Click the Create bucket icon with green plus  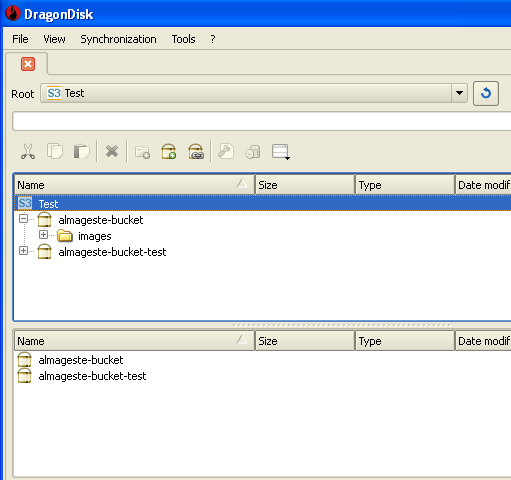(x=169, y=152)
